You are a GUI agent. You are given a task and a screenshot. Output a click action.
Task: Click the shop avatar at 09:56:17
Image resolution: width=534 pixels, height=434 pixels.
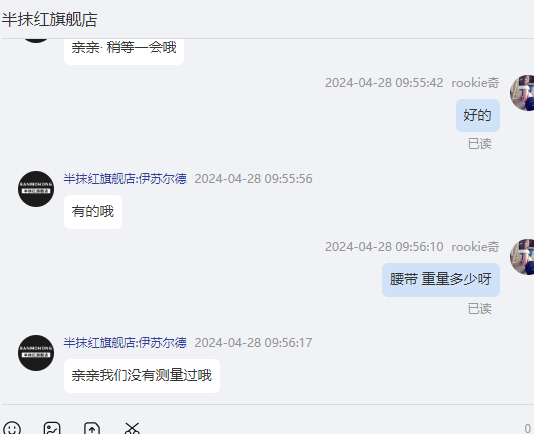(36, 353)
